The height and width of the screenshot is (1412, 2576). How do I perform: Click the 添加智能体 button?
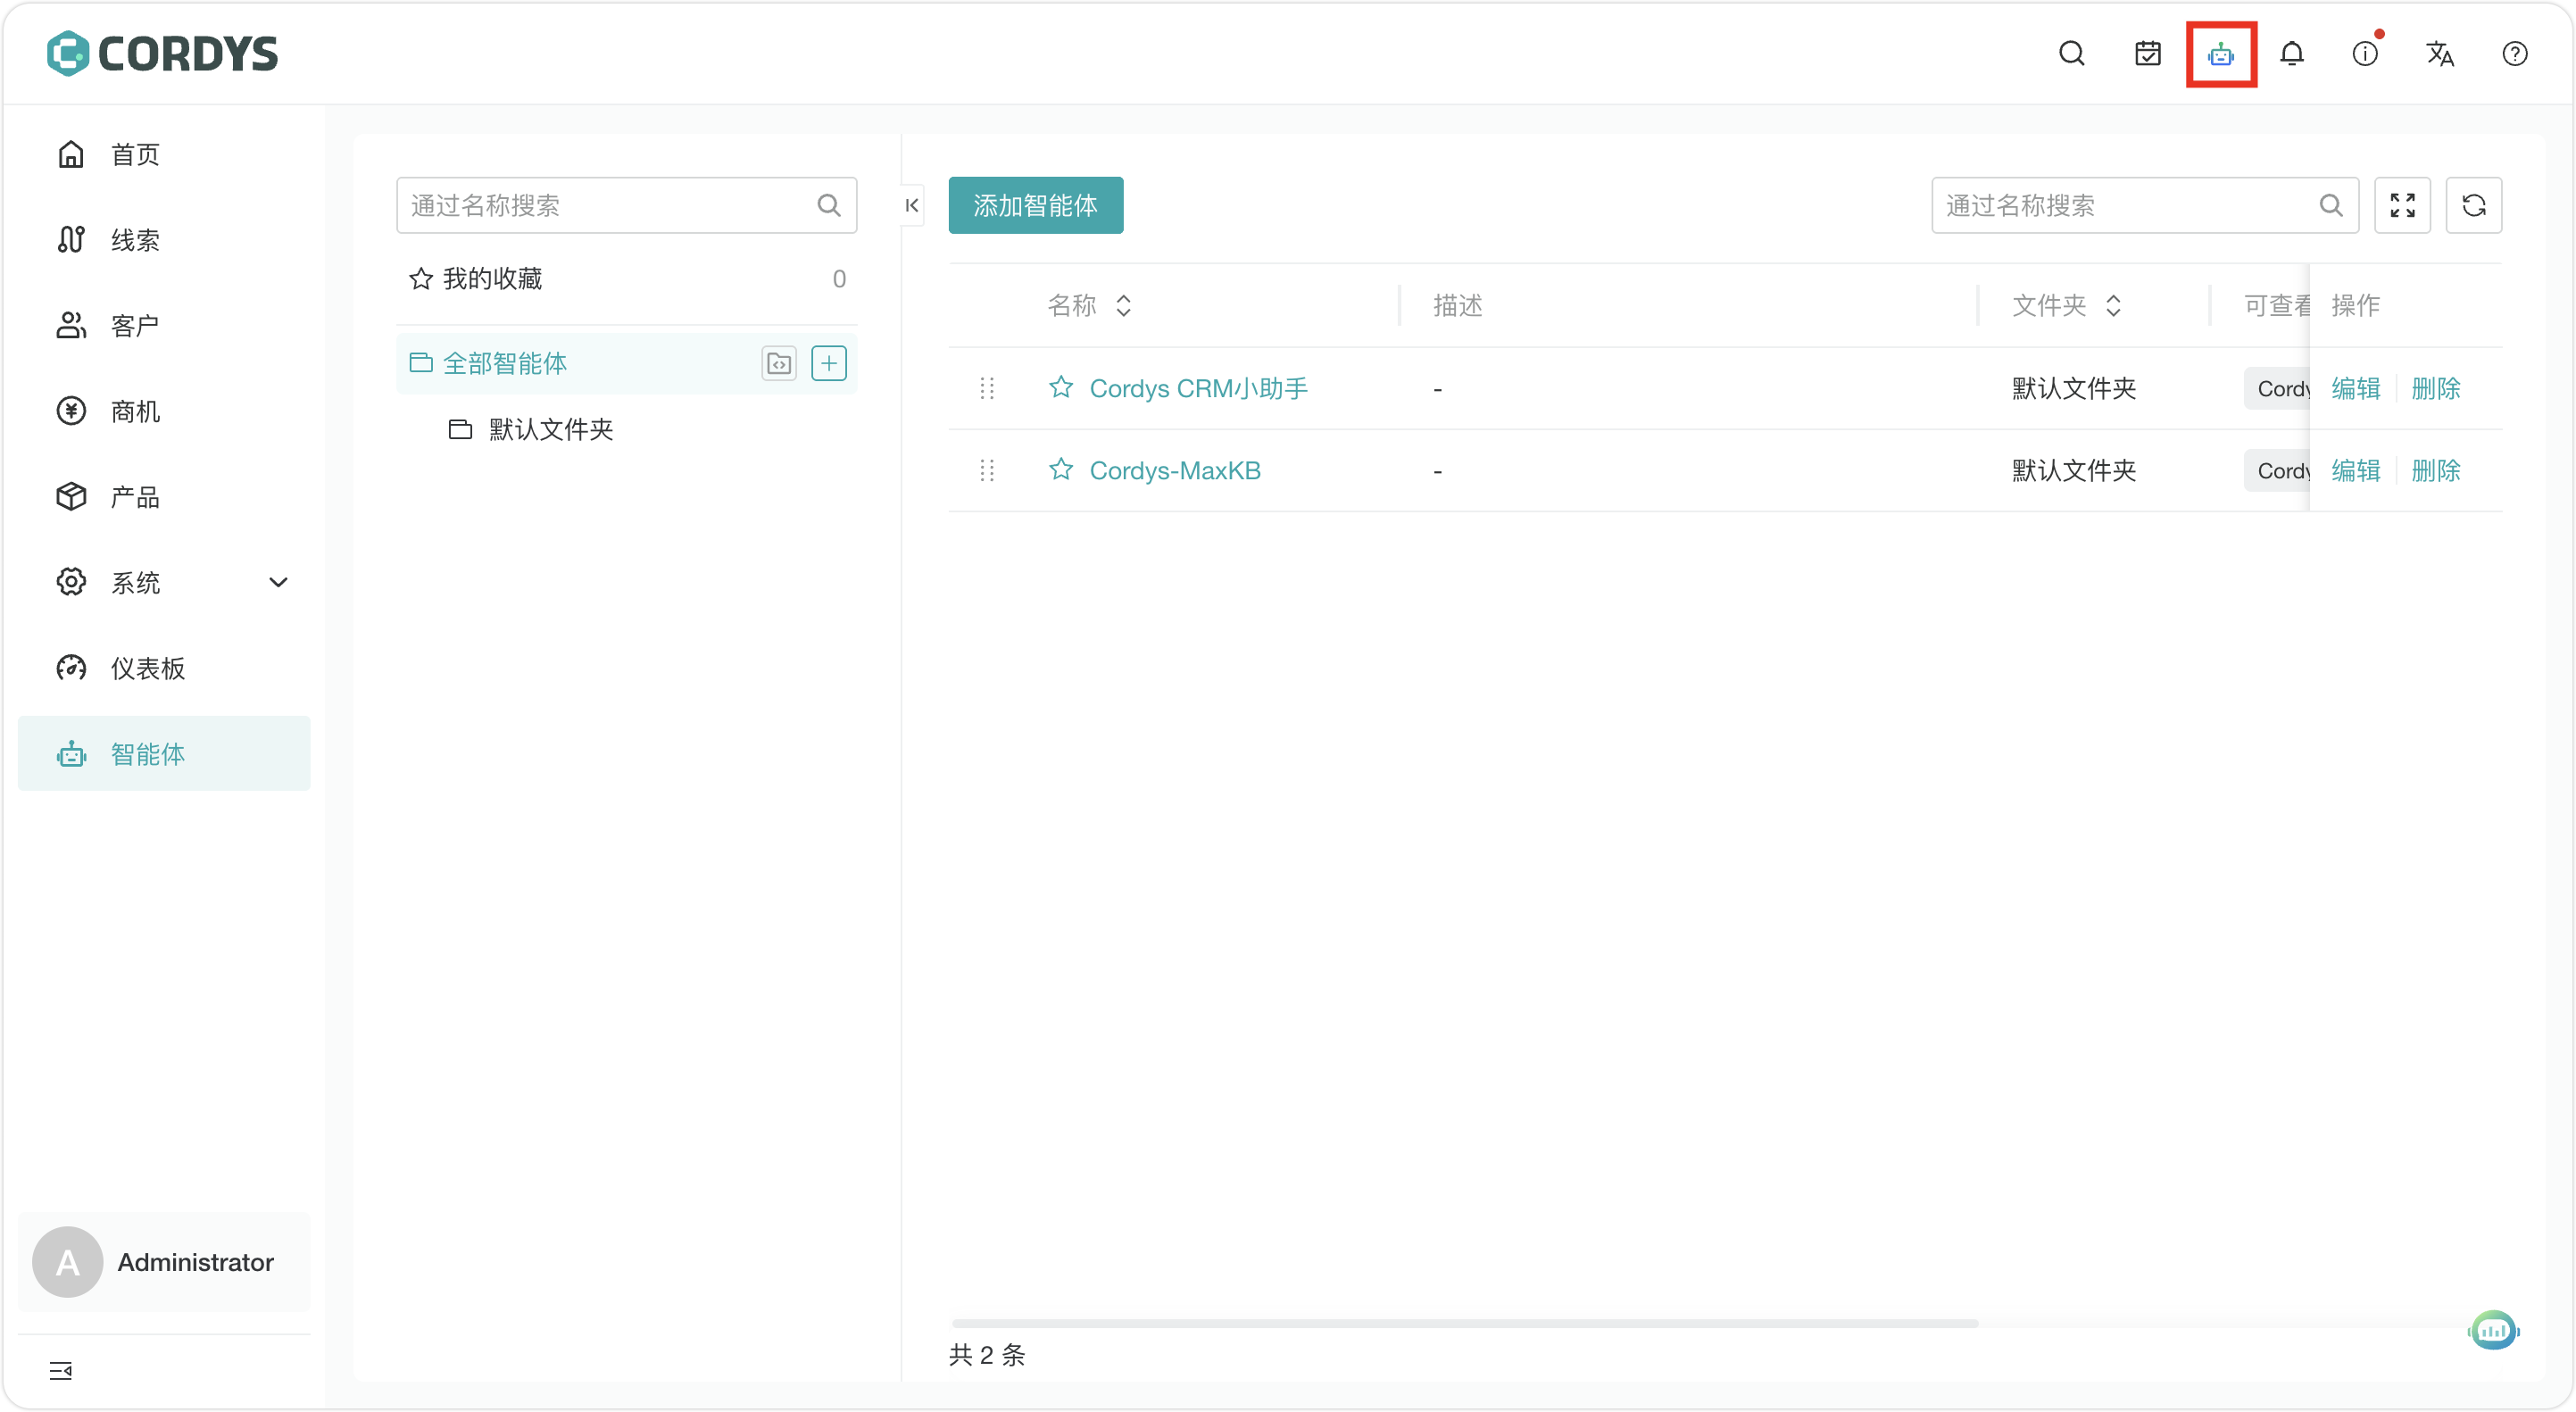point(1035,205)
